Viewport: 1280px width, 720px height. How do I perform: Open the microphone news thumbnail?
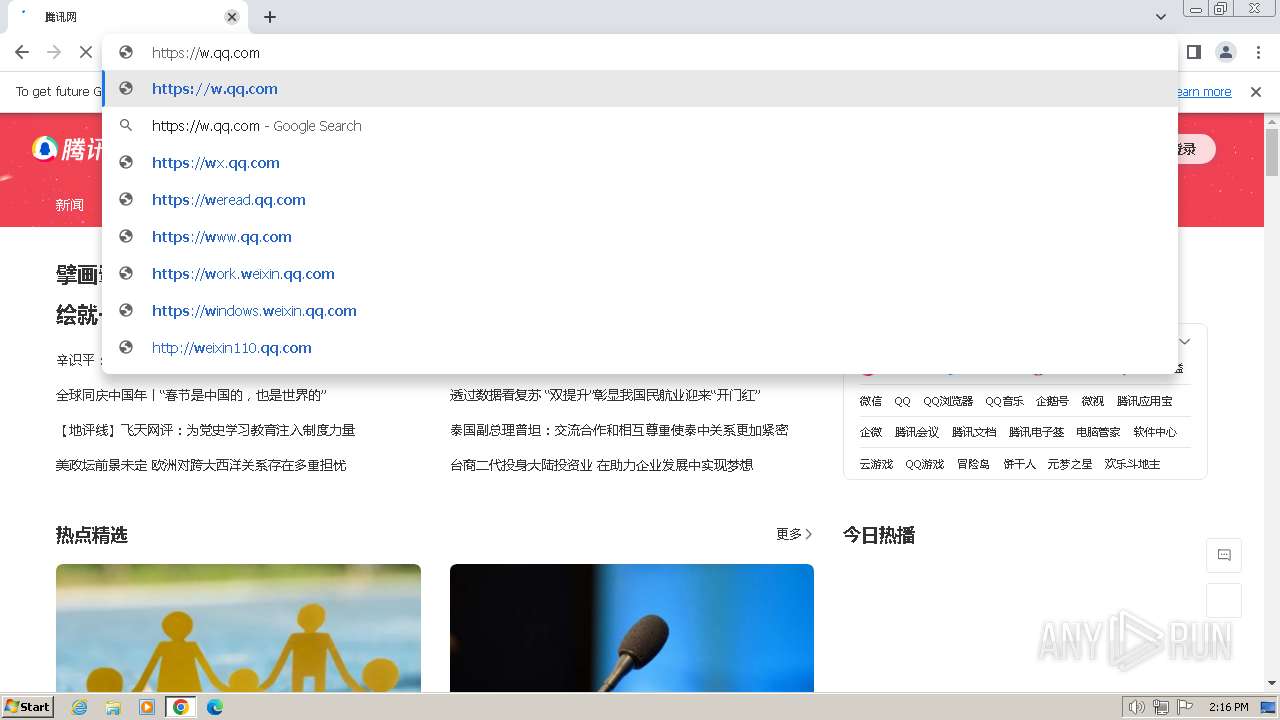coord(632,628)
